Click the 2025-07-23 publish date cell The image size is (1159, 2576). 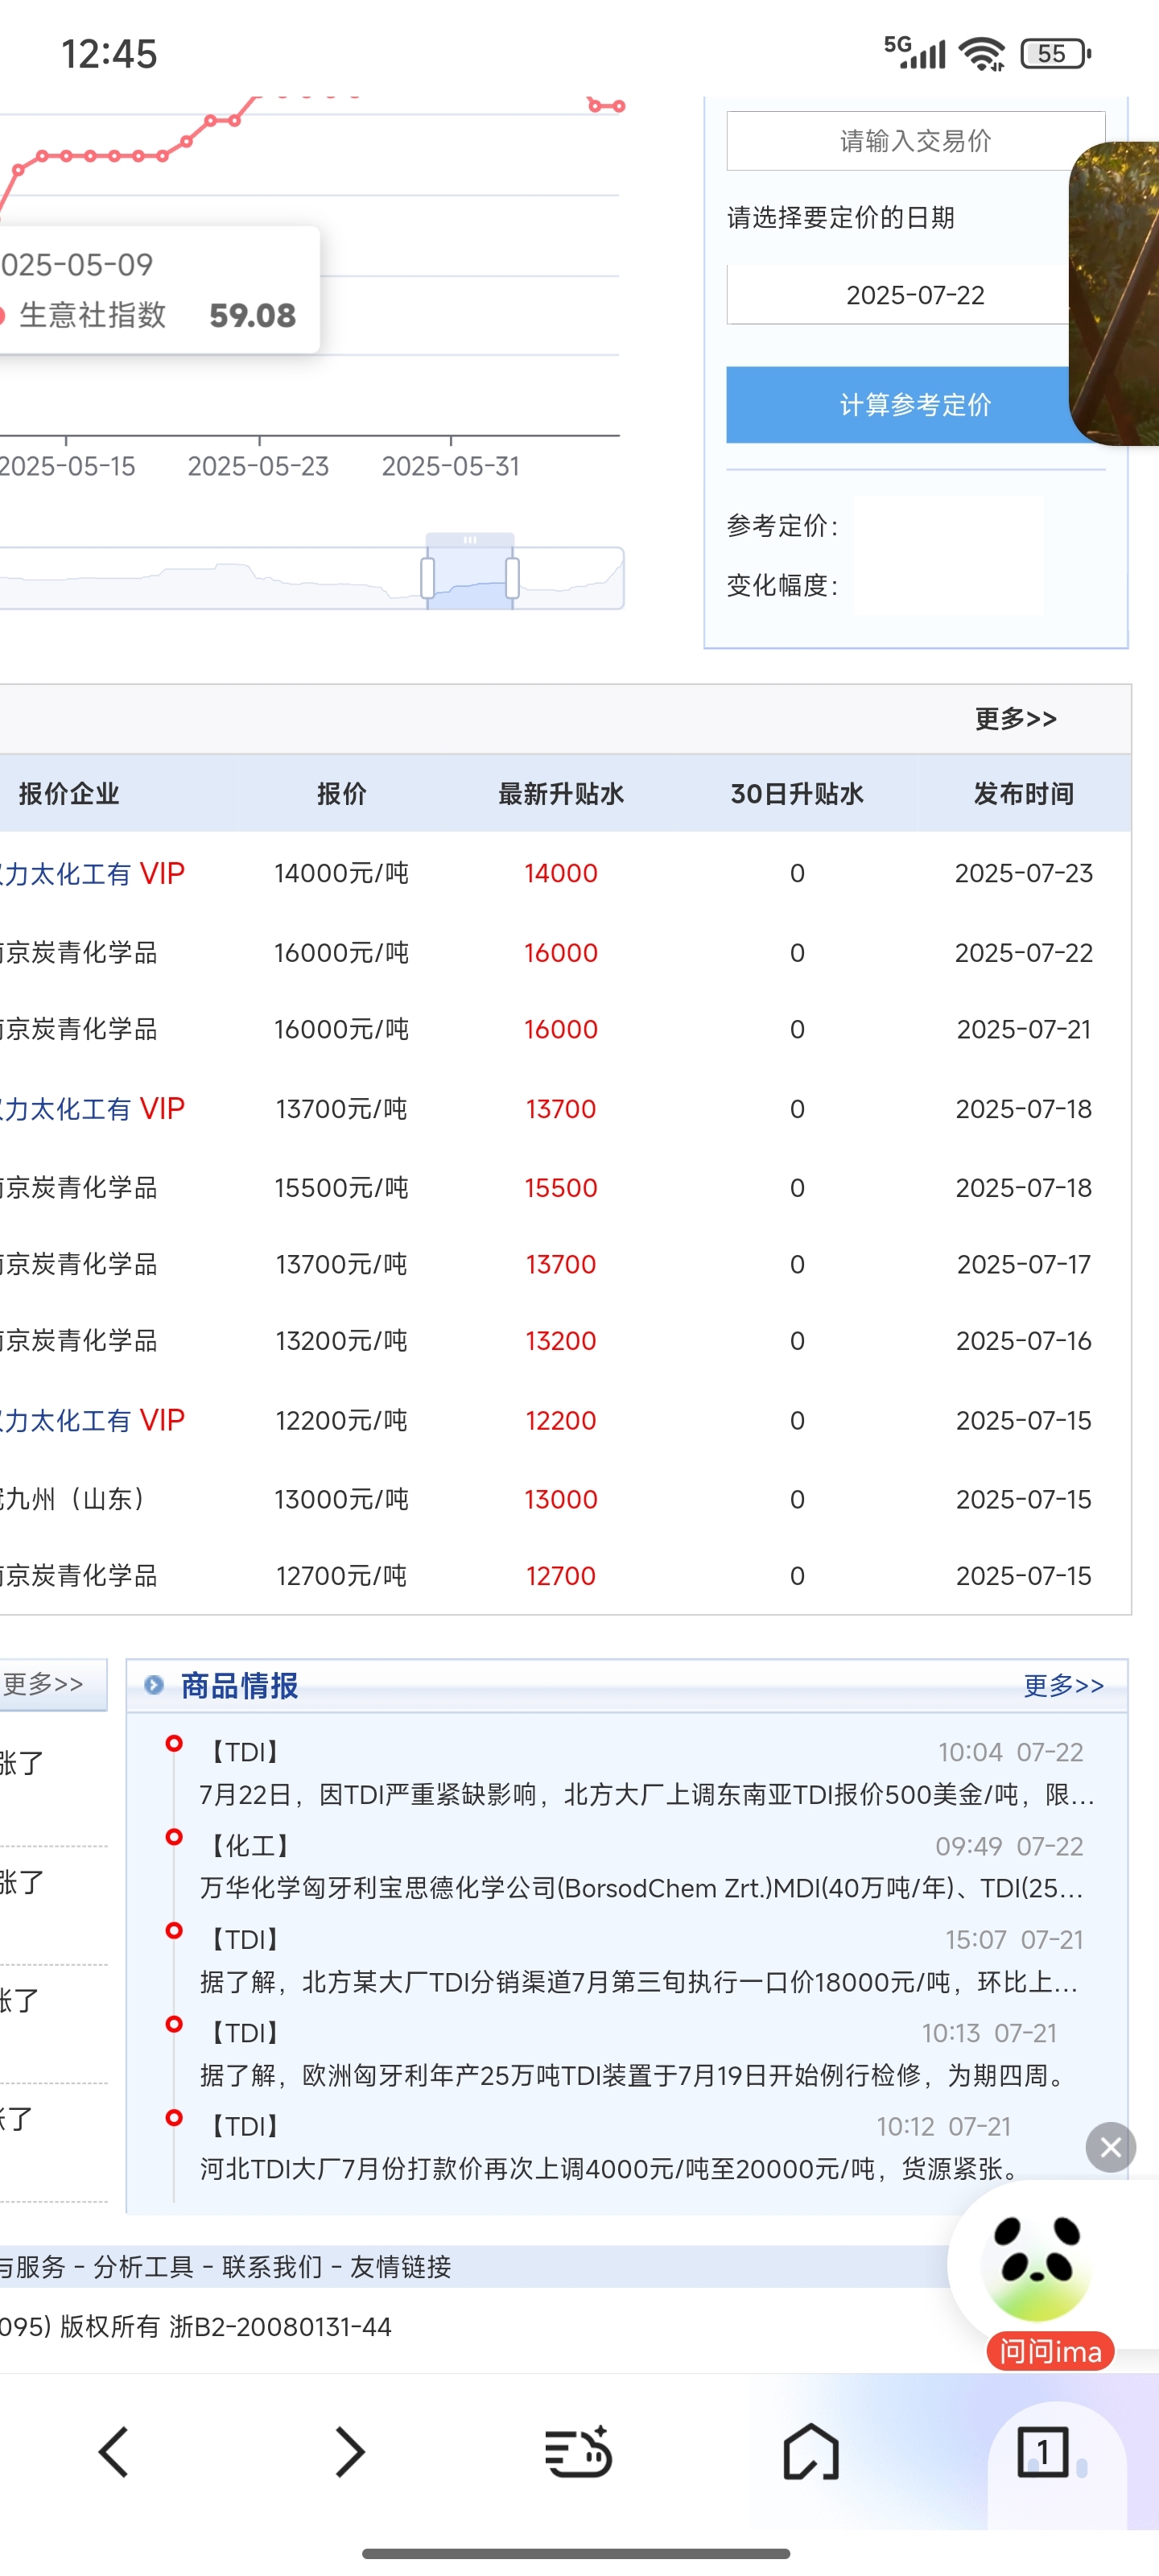click(x=1024, y=874)
